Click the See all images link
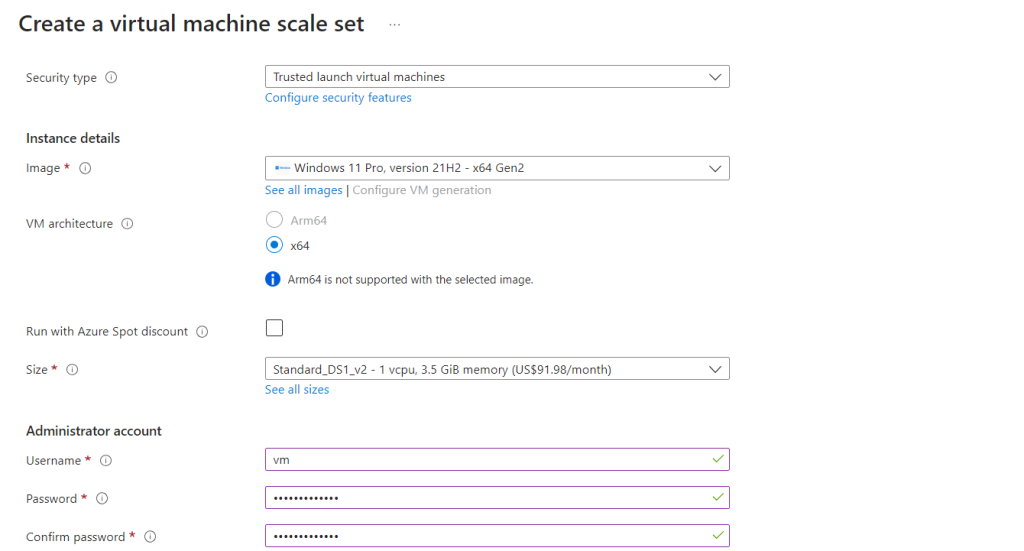 coord(304,190)
